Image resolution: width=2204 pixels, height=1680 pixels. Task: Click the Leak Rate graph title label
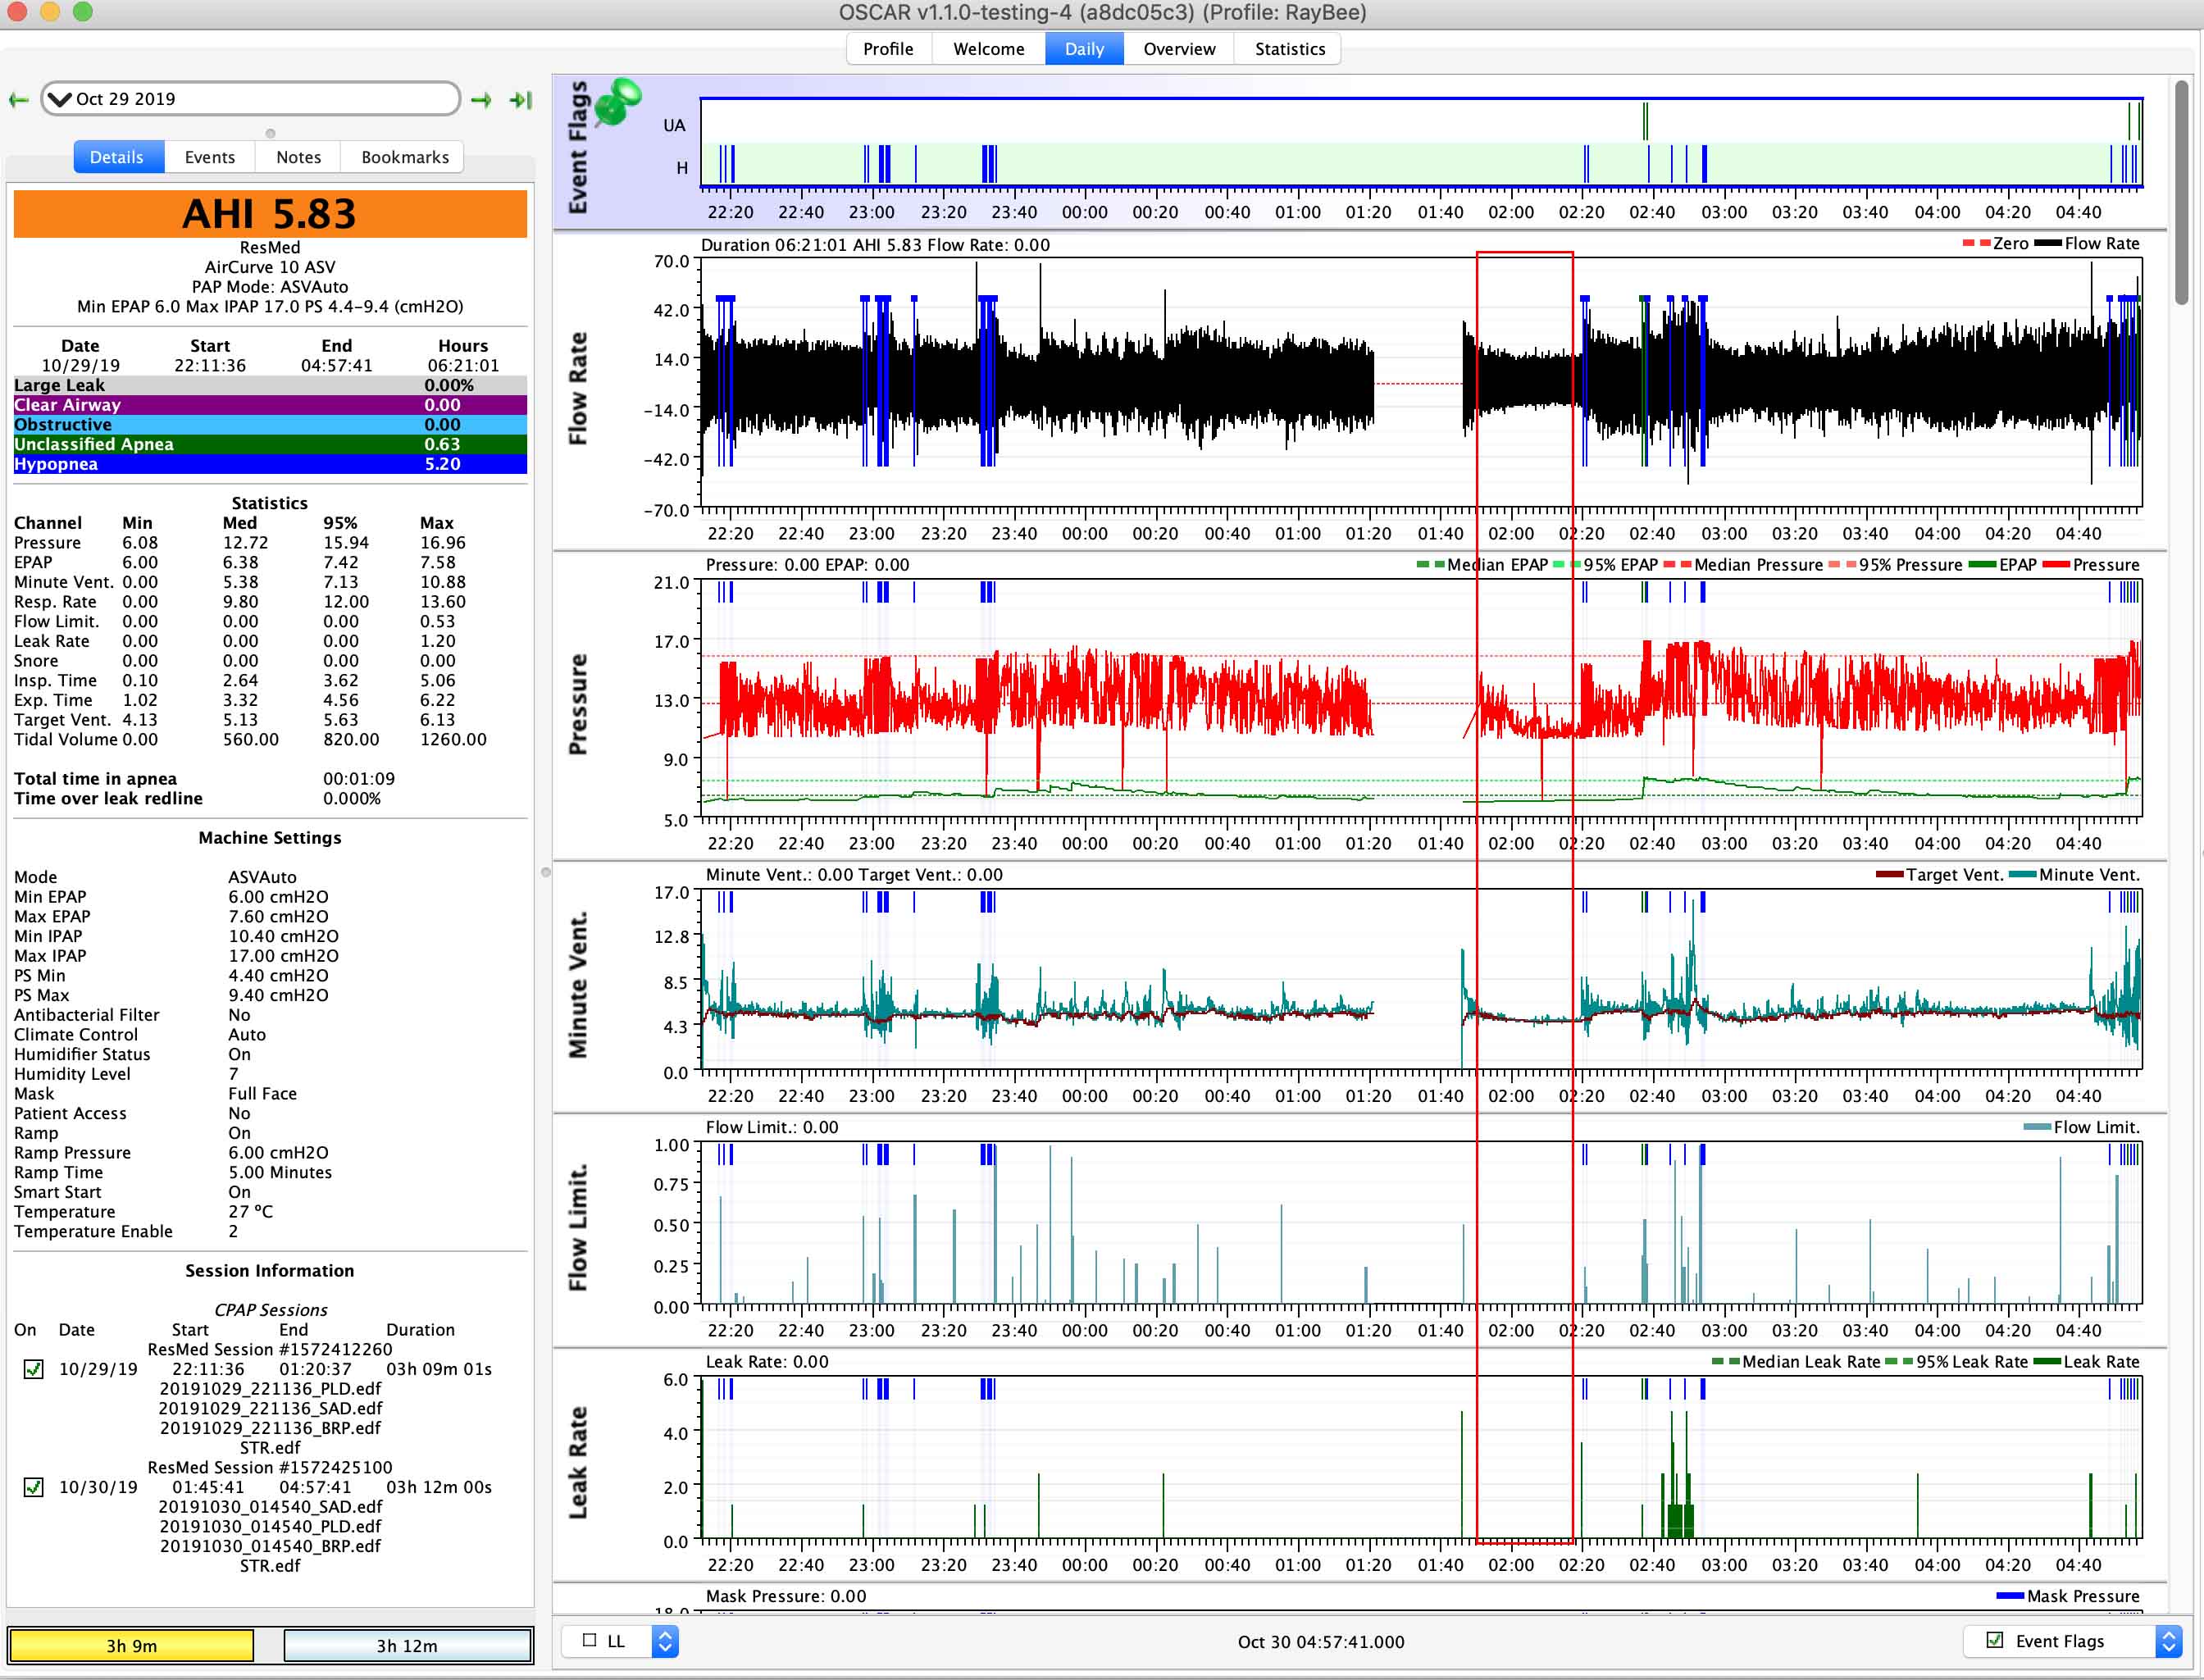[578, 1463]
